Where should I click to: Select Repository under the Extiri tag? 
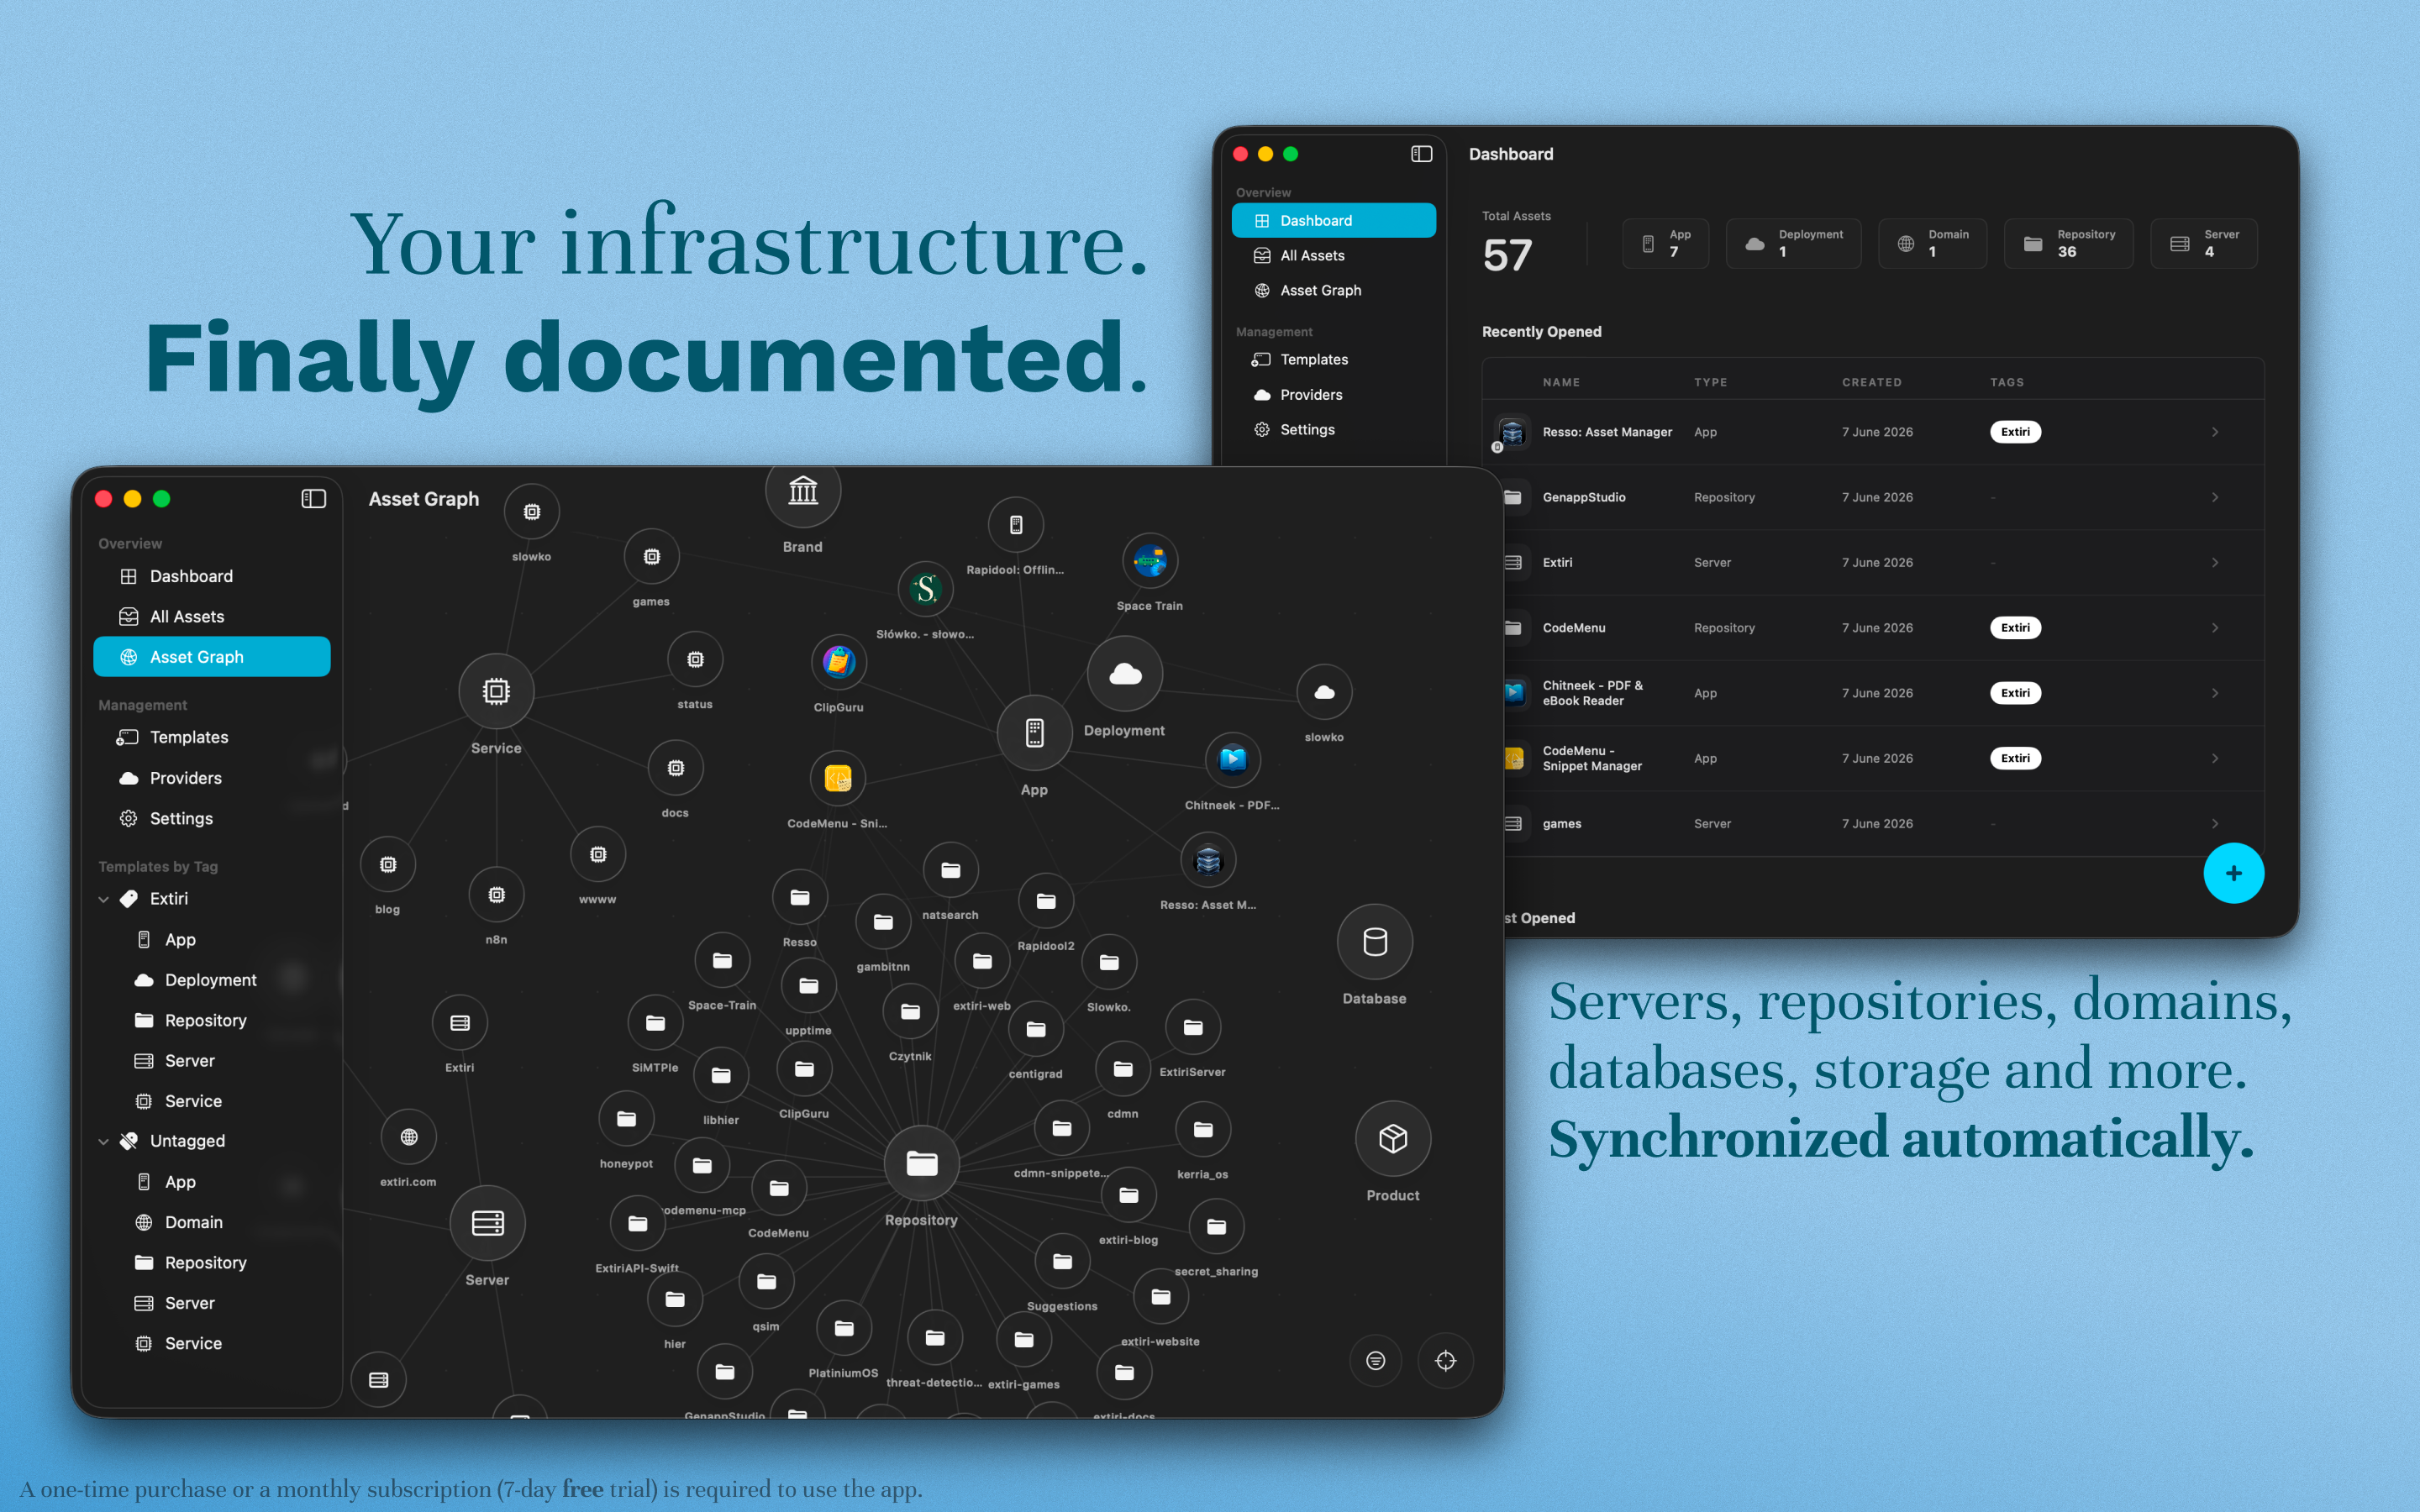coord(212,1020)
